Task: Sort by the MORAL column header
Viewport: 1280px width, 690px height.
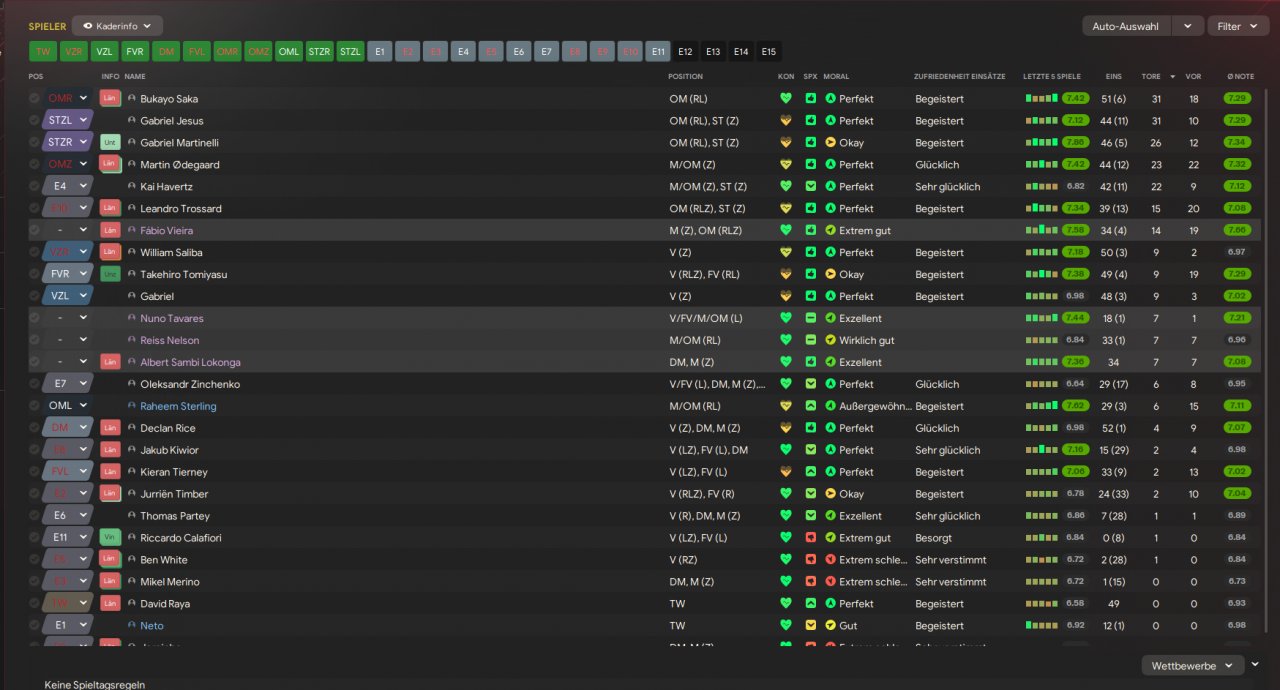Action: [x=836, y=76]
